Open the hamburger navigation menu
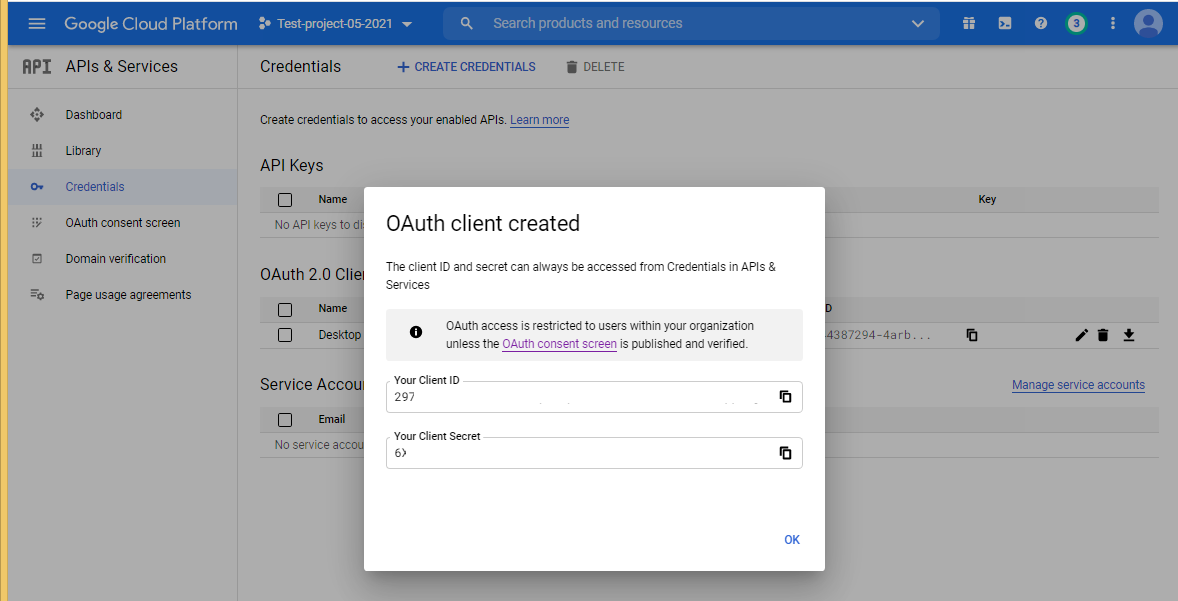The image size is (1178, 601). pos(37,23)
